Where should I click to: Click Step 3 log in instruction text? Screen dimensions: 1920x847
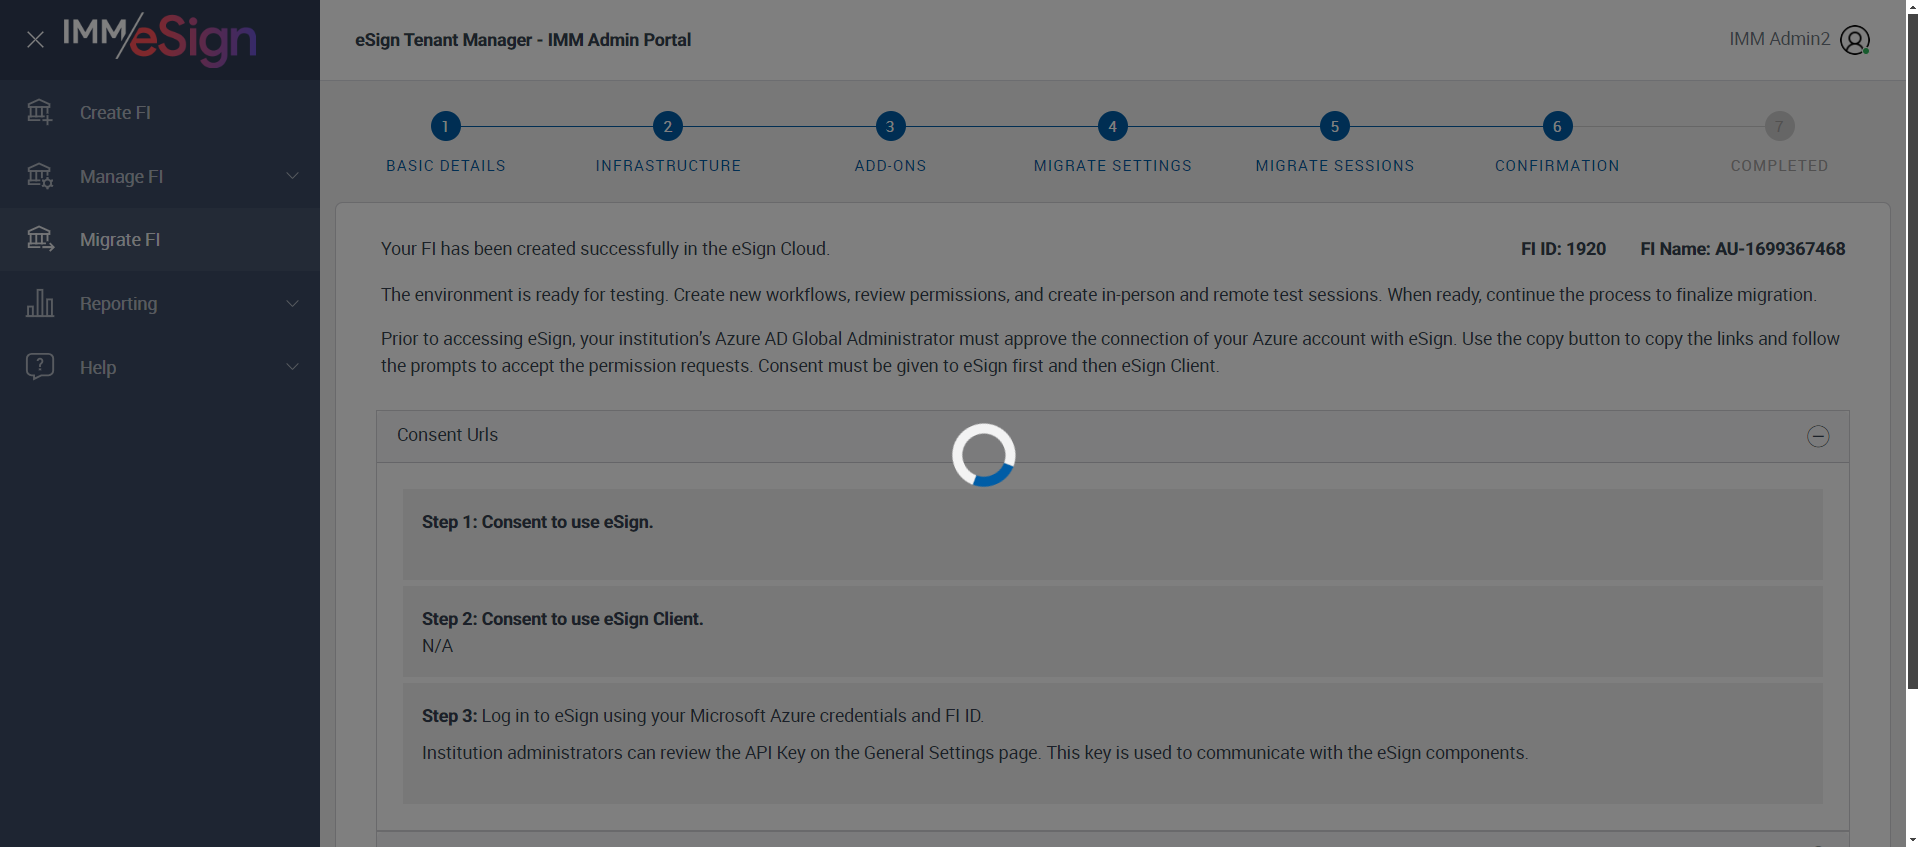pos(703,716)
